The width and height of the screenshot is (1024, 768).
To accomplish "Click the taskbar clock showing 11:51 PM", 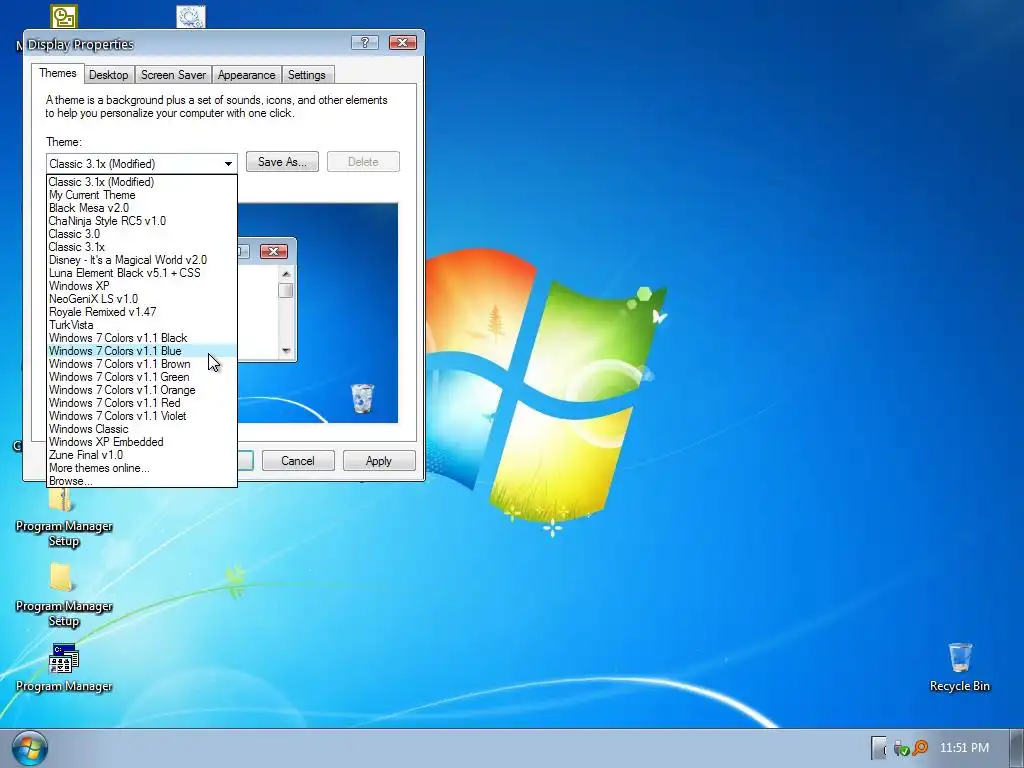I will coord(964,747).
